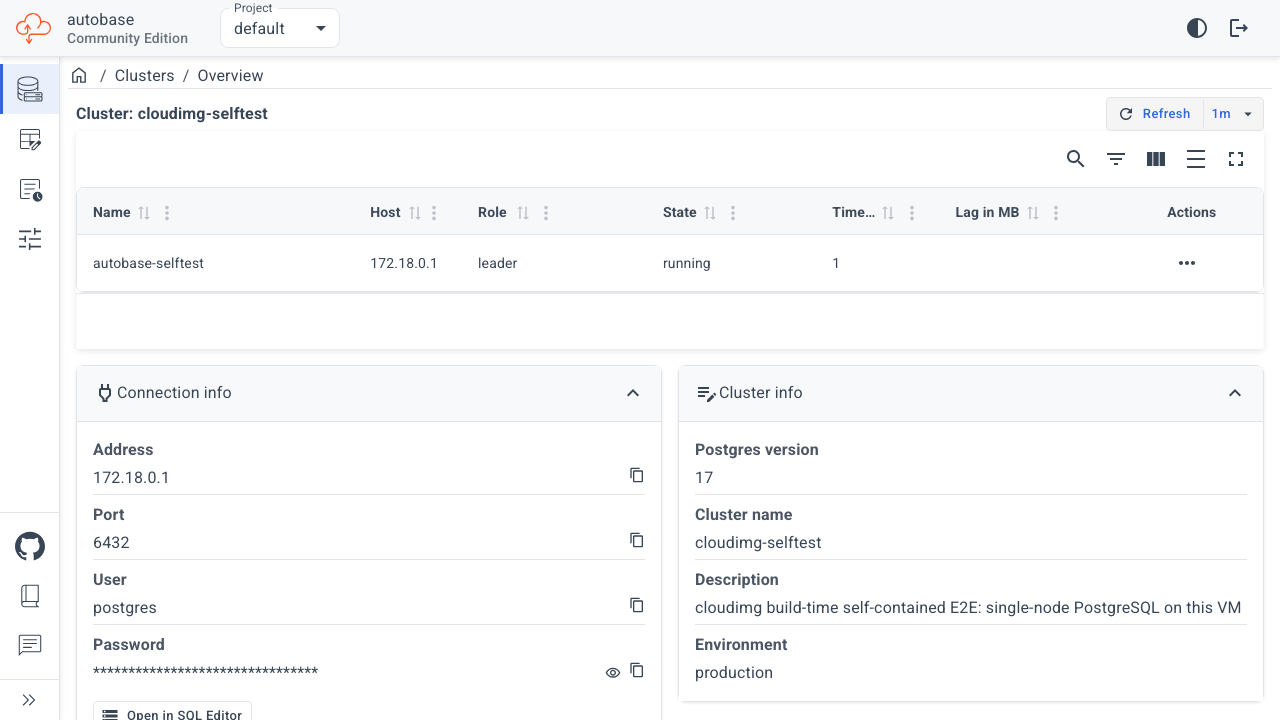
Task: Expand the sidebar with double-chevron
Action: [x=29, y=700]
